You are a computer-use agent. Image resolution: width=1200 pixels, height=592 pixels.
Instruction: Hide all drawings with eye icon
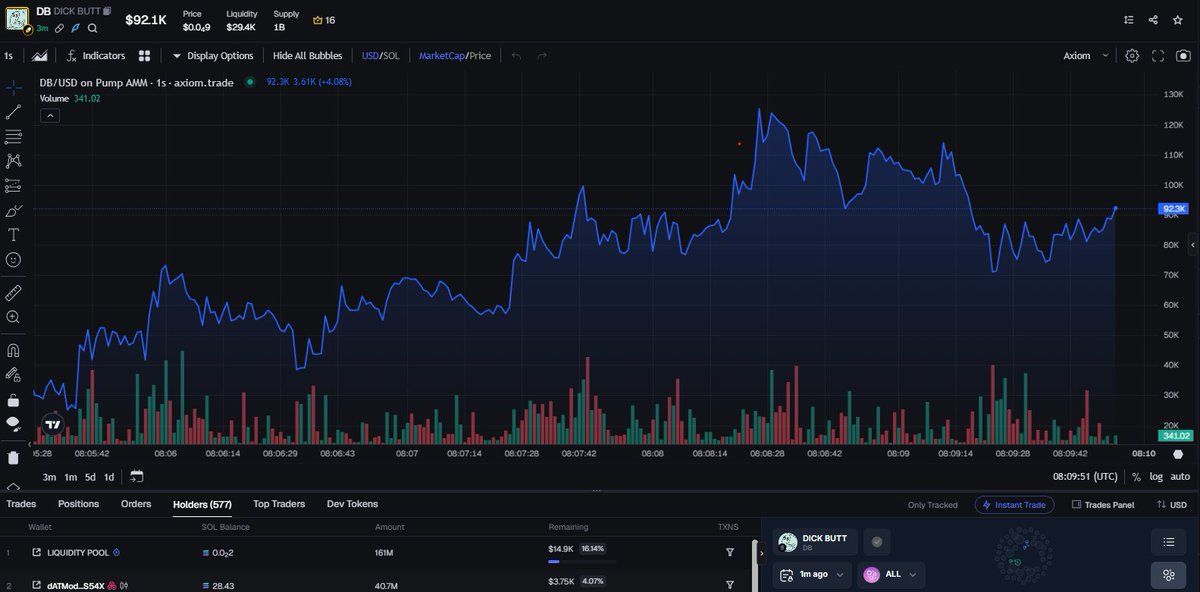coord(13,423)
